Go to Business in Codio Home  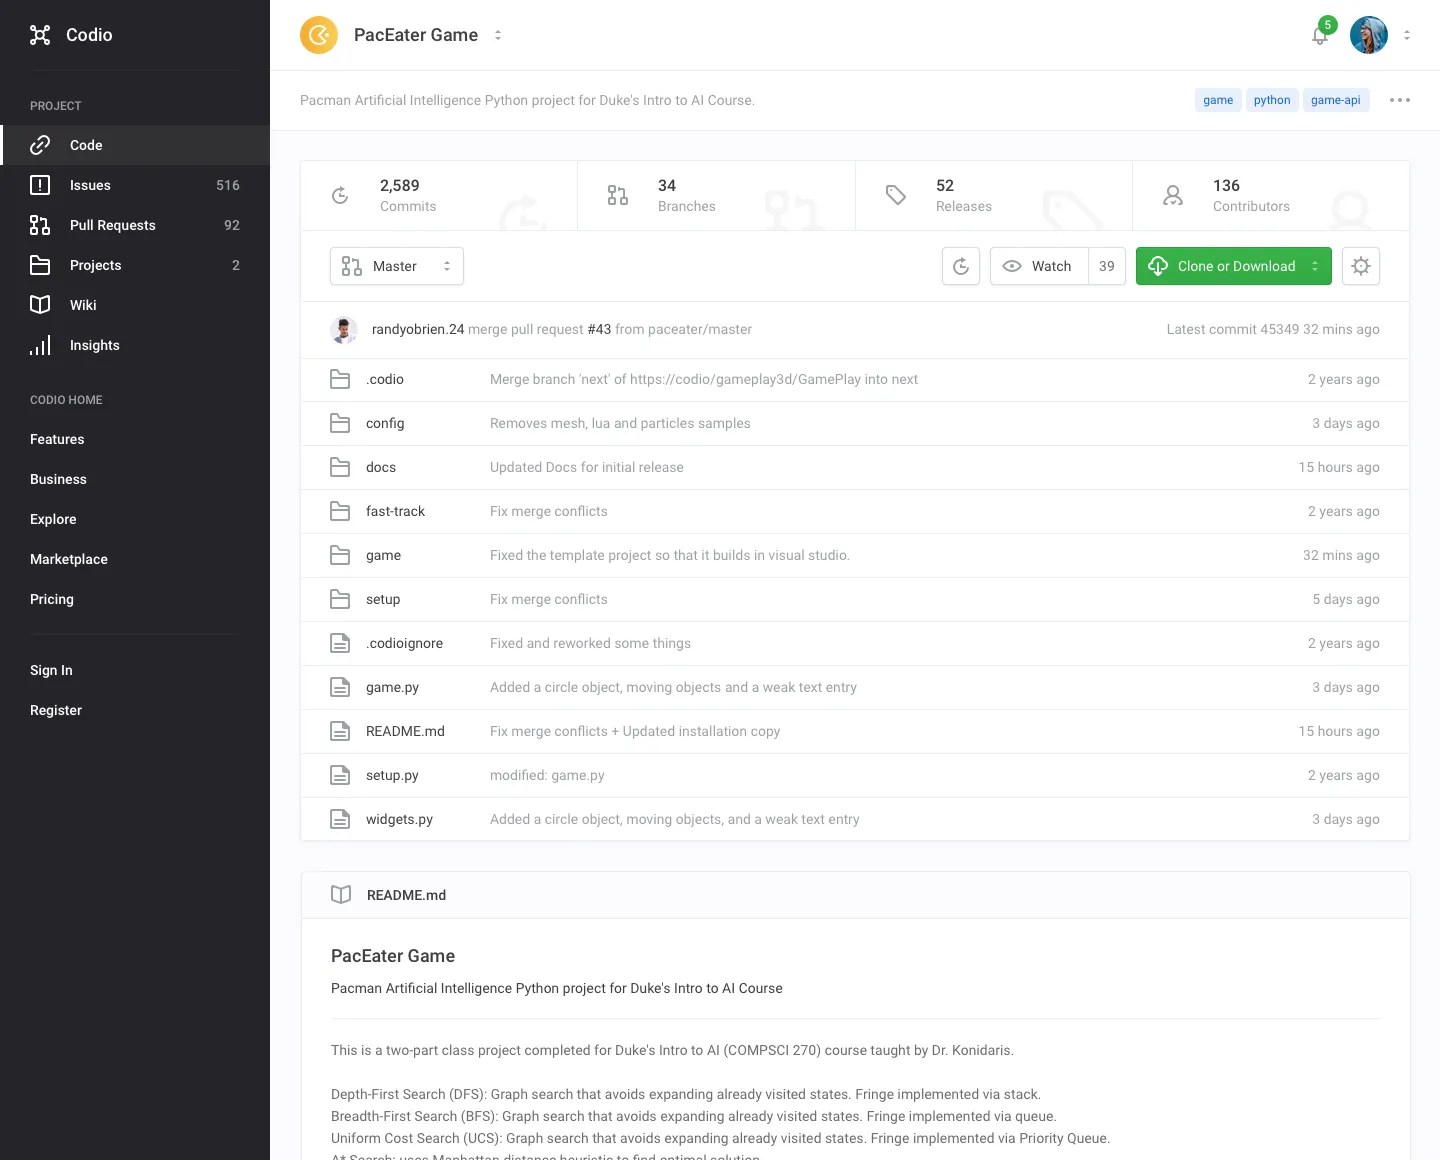coord(58,479)
